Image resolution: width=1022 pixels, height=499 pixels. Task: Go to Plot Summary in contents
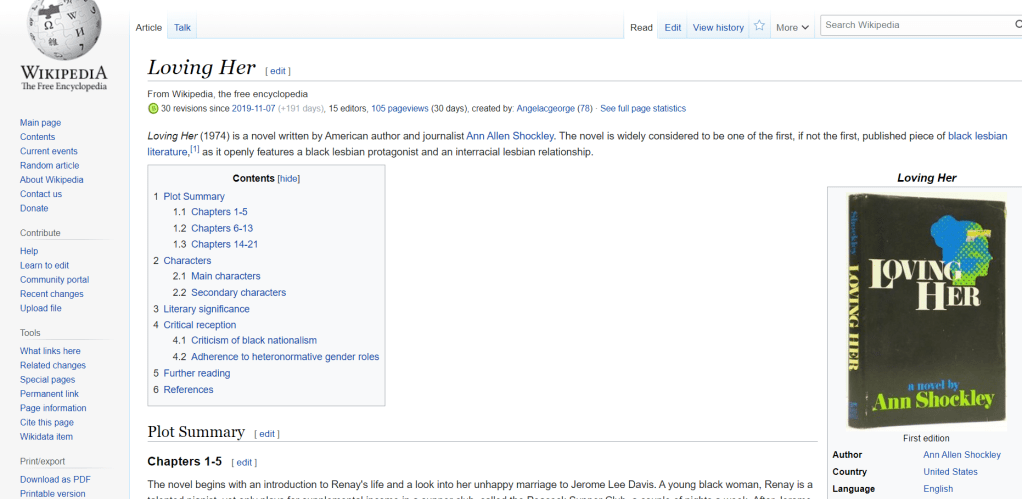click(194, 196)
